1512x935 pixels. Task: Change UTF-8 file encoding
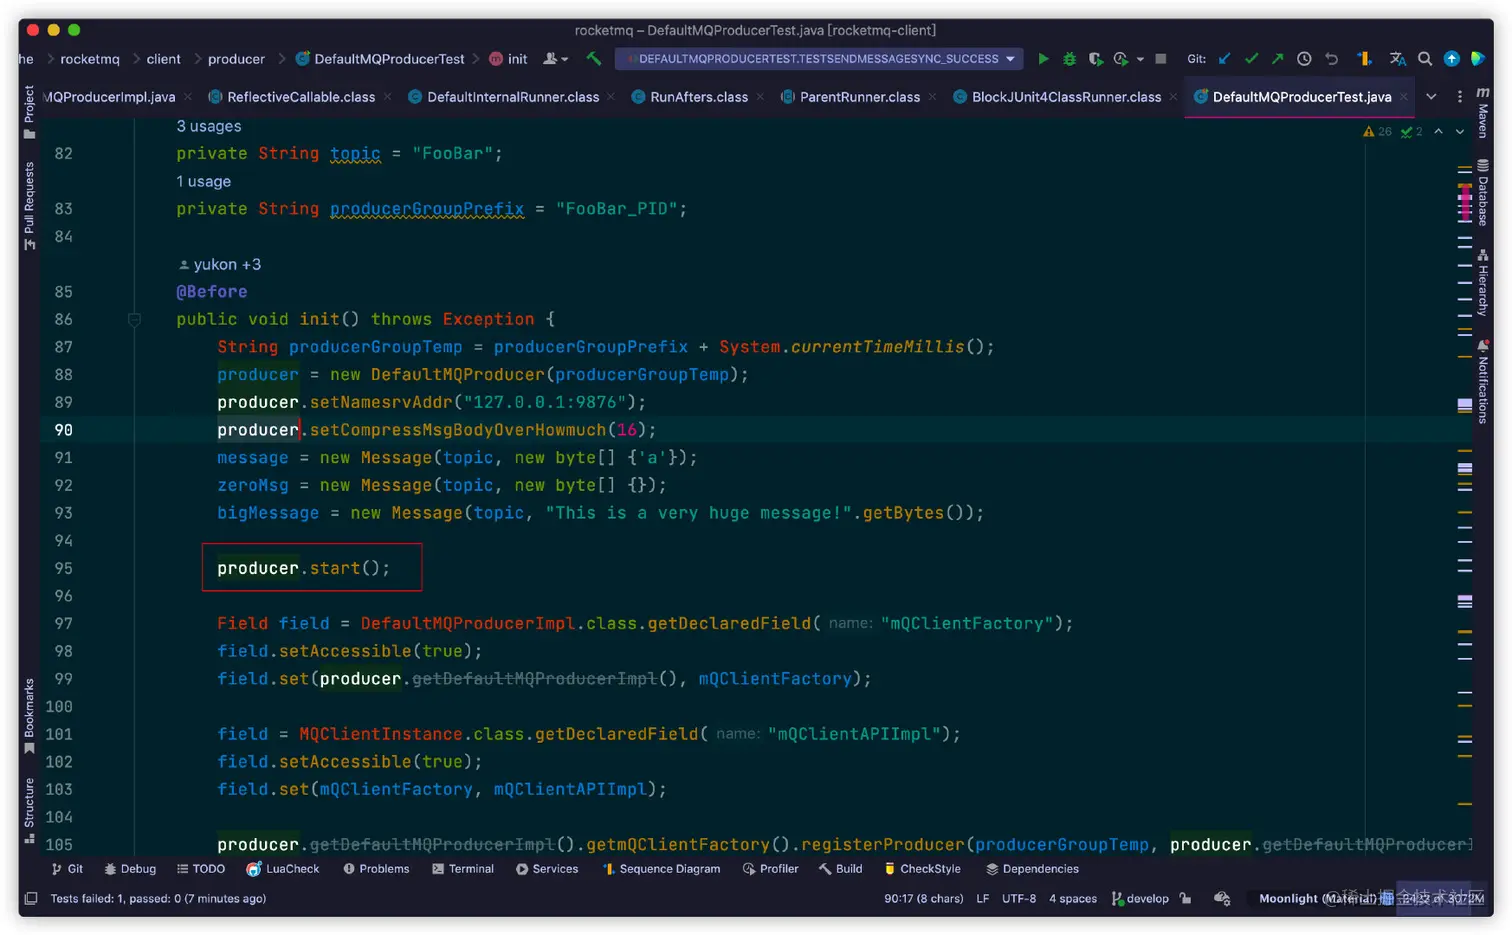tap(1019, 898)
